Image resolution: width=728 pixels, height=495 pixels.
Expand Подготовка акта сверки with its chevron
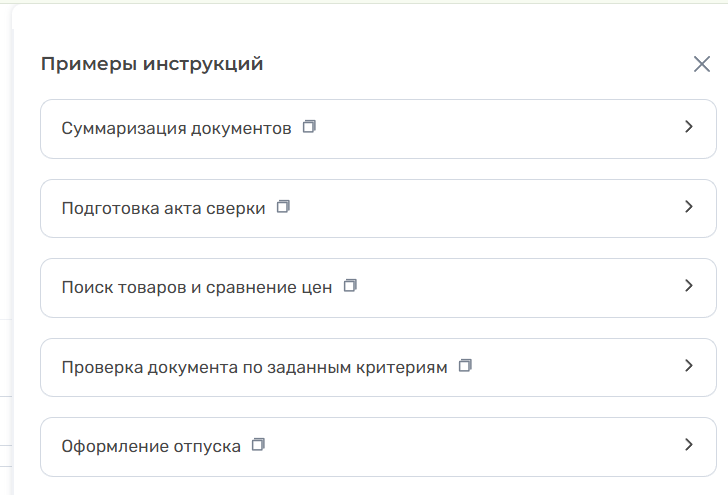(x=689, y=207)
